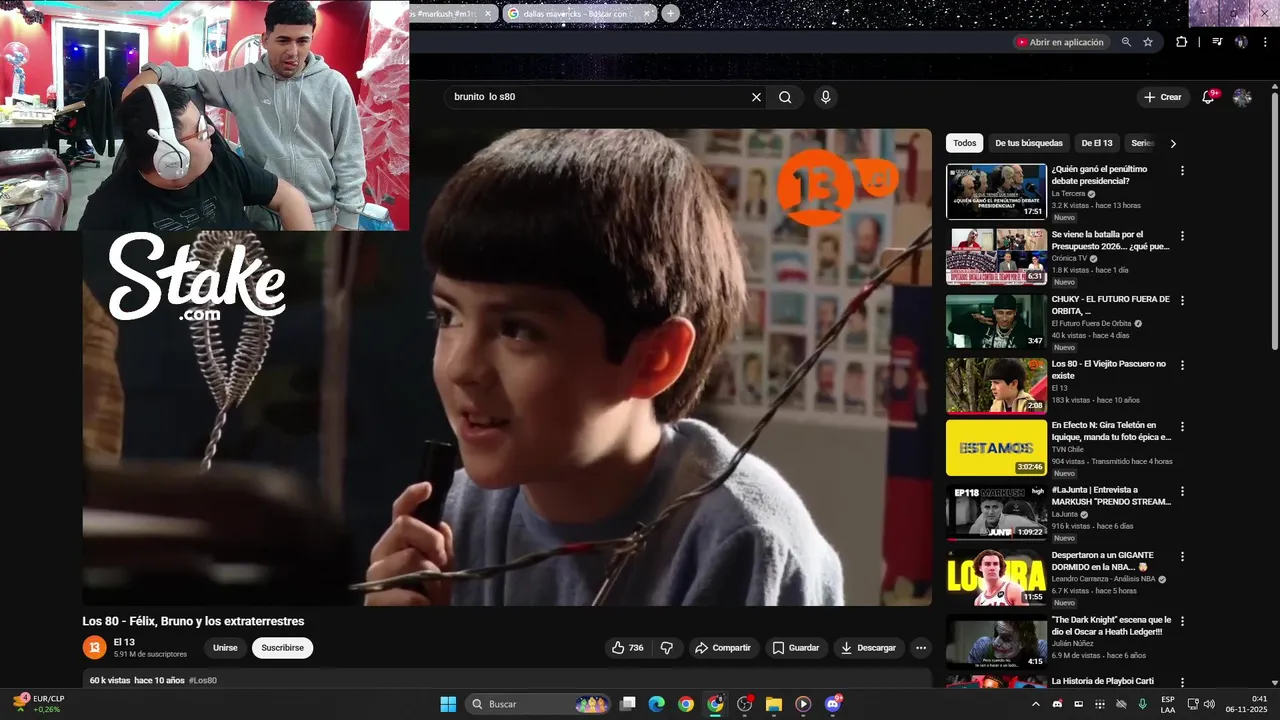Viewport: 1280px width, 720px height.
Task: Open a new browser tab
Action: point(670,13)
